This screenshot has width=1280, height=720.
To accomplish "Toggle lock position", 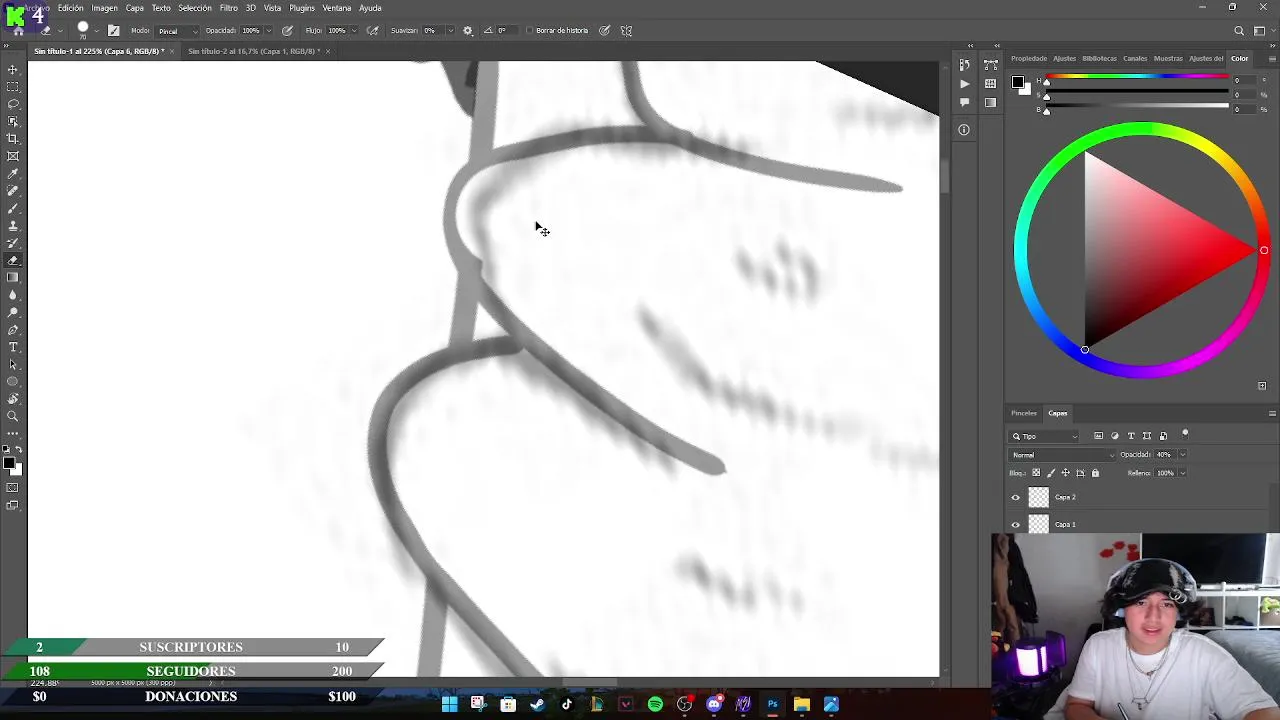I will [x=1065, y=473].
